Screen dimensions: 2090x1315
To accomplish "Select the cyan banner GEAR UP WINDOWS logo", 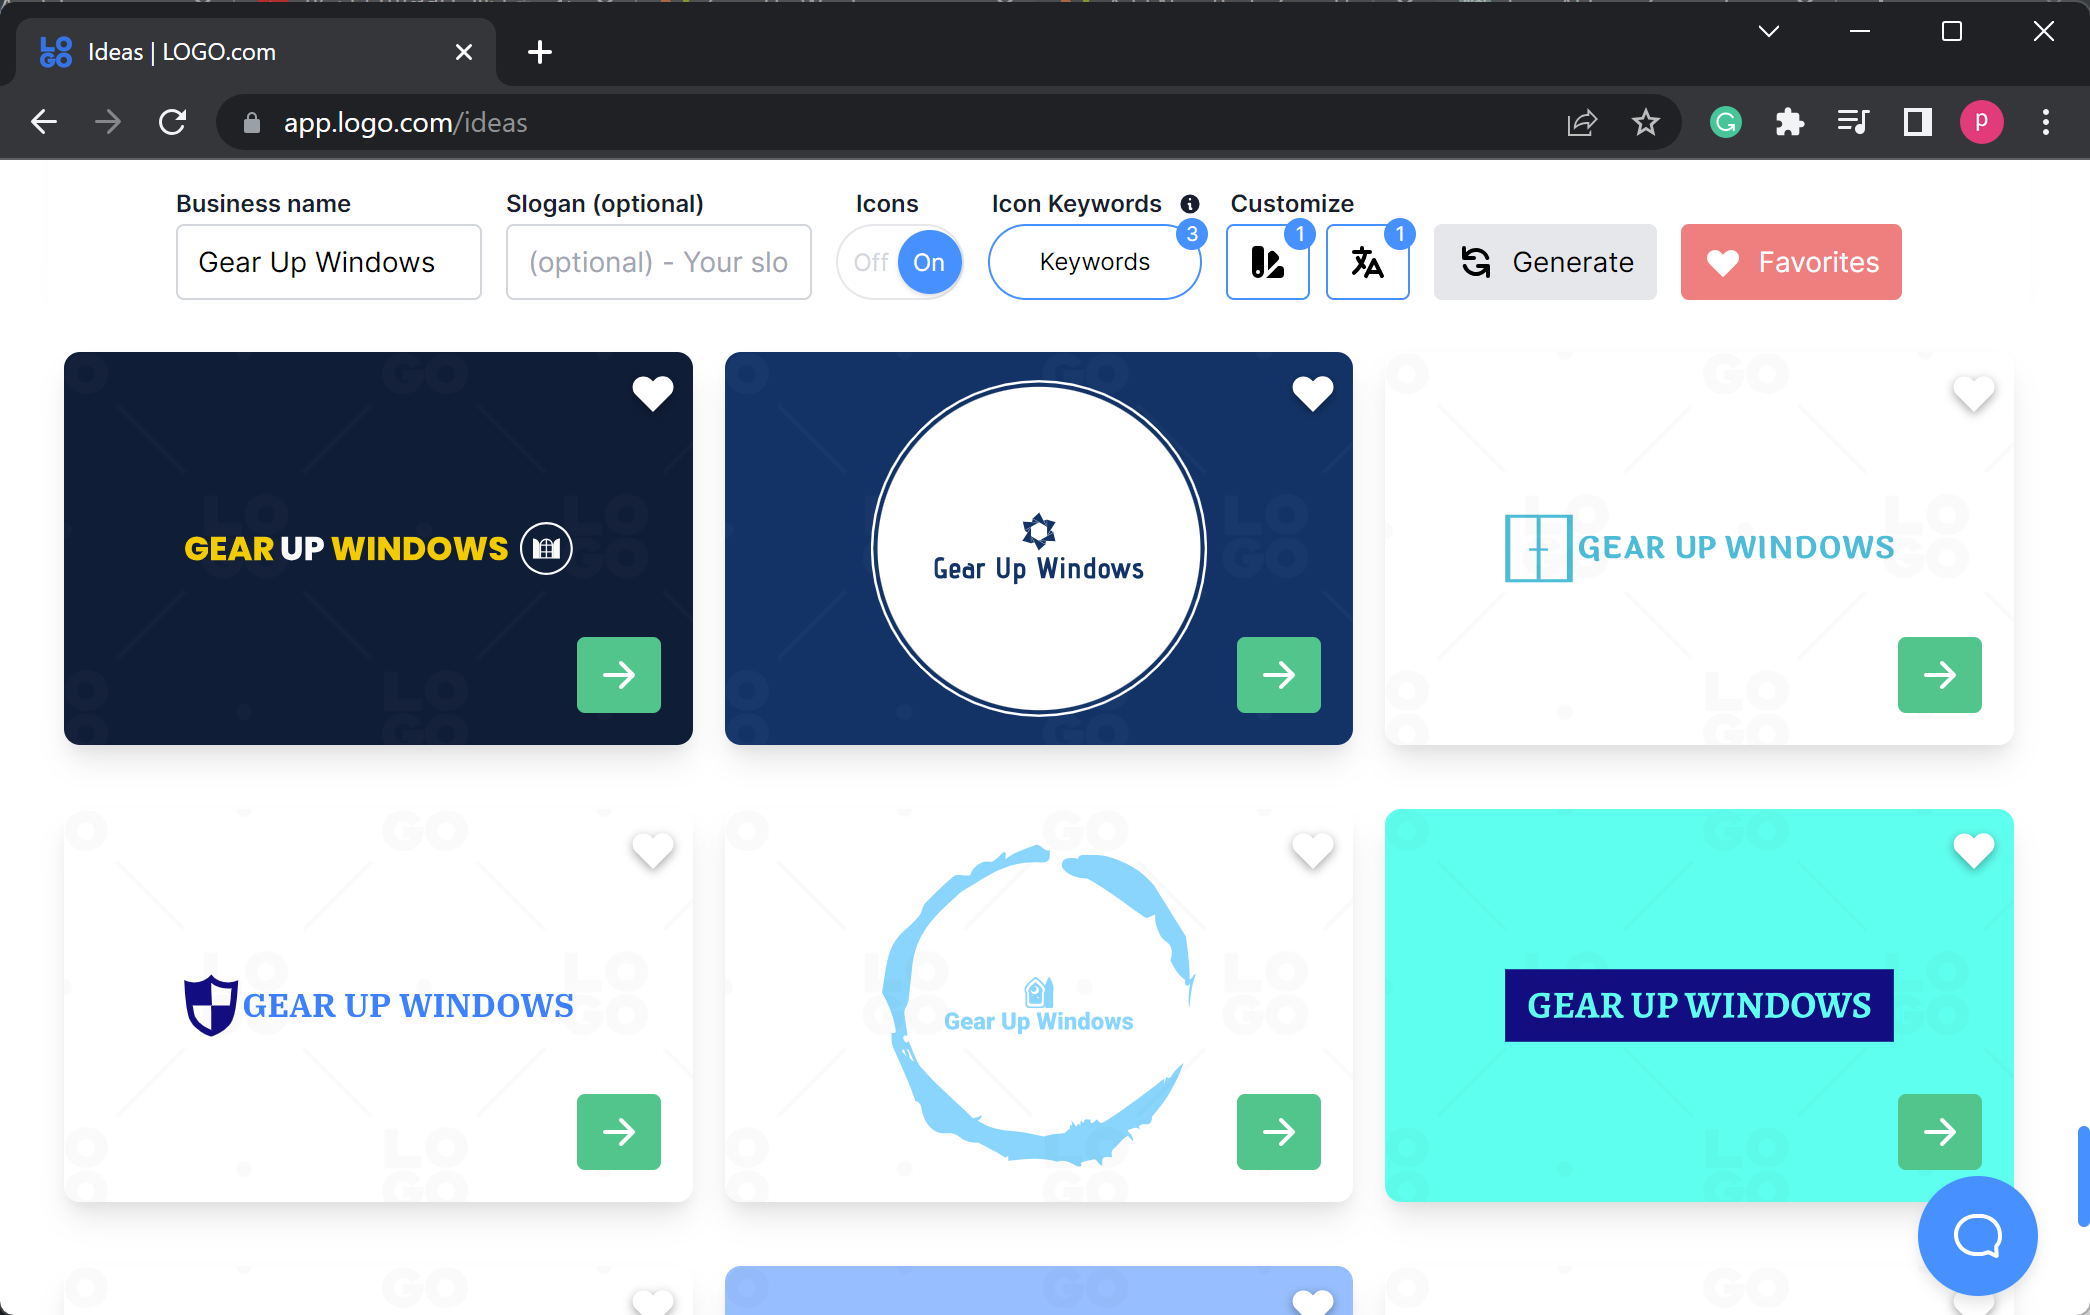I will pyautogui.click(x=1699, y=1005).
